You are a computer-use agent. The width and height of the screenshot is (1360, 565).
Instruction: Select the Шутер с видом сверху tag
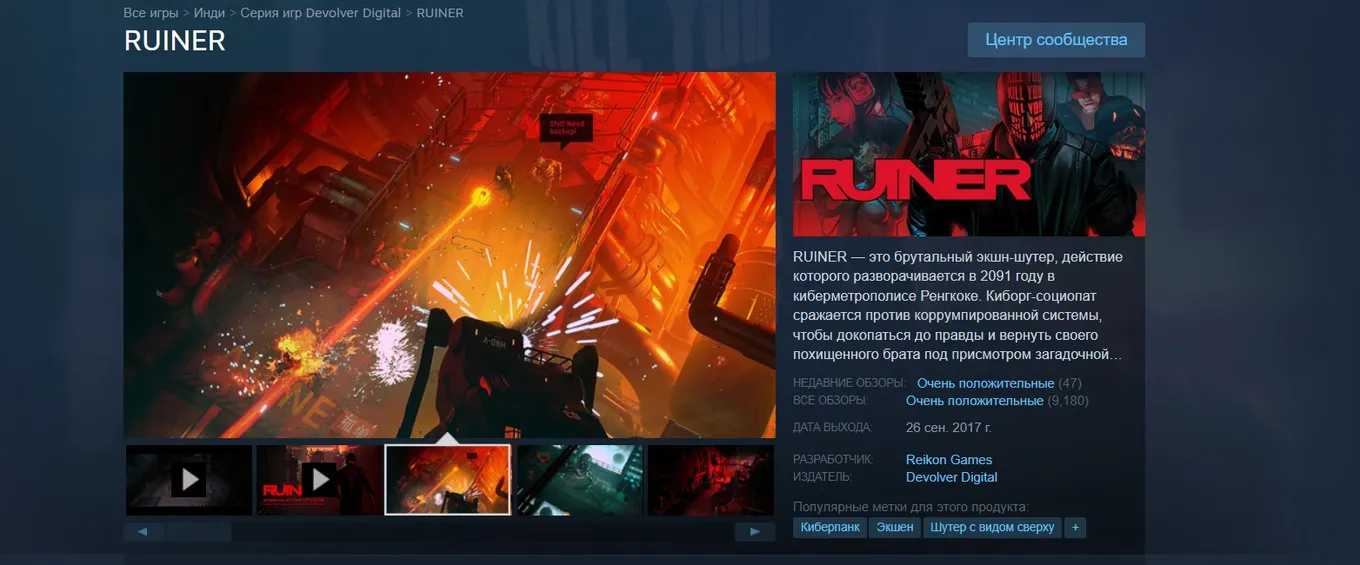click(x=992, y=527)
